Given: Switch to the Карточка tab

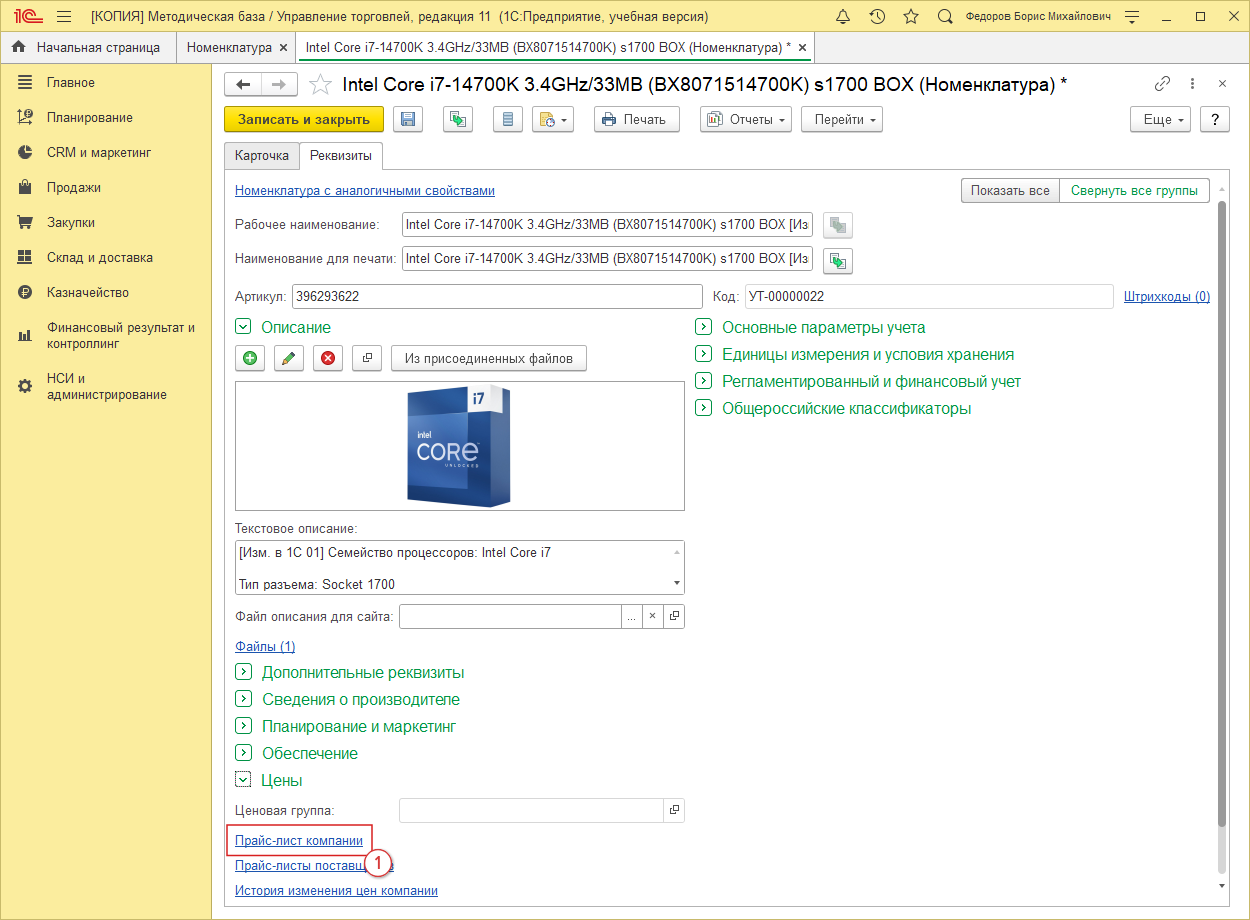Looking at the screenshot, I should [x=262, y=156].
